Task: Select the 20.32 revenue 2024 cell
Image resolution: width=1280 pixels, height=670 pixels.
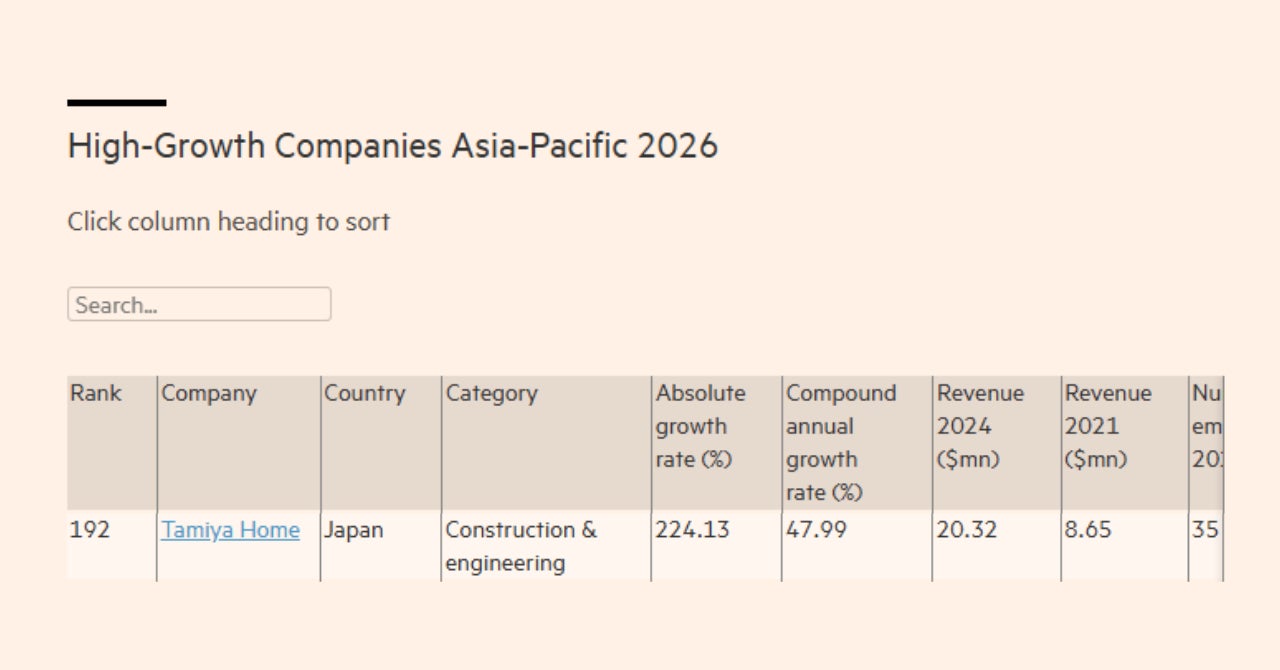Action: pyautogui.click(x=967, y=530)
